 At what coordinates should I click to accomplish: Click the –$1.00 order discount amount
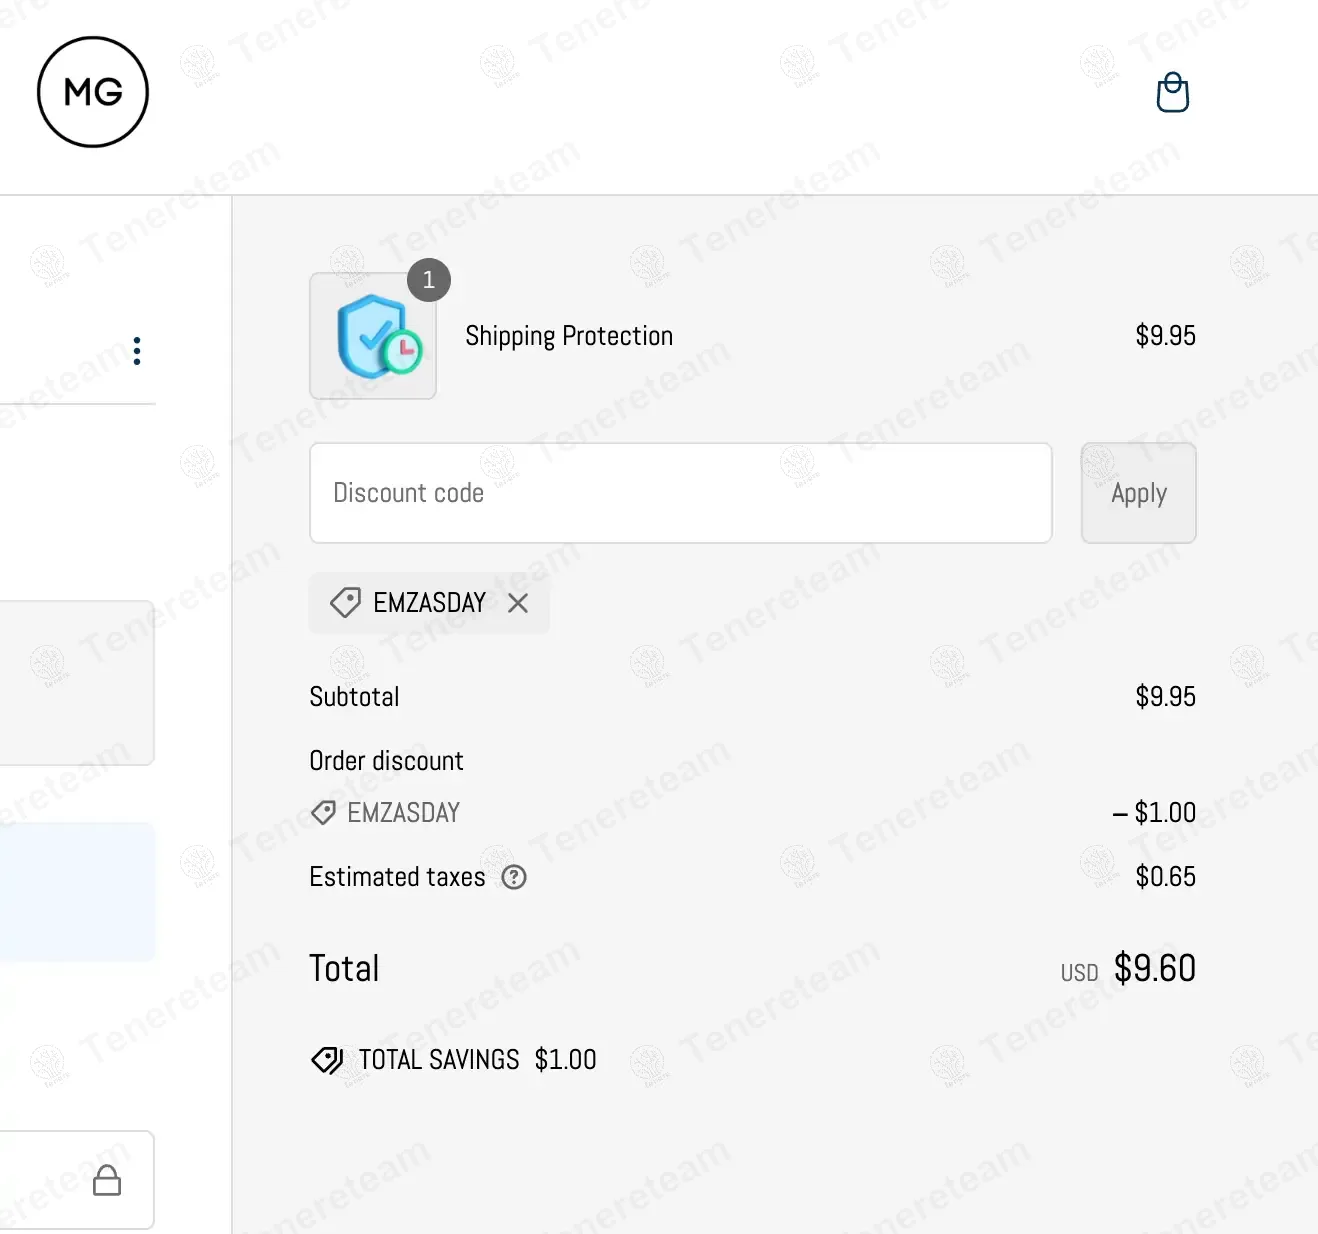(x=1154, y=812)
